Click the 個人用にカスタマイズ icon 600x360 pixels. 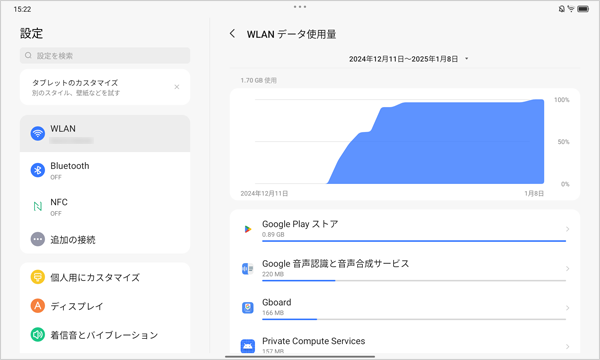[x=38, y=277]
